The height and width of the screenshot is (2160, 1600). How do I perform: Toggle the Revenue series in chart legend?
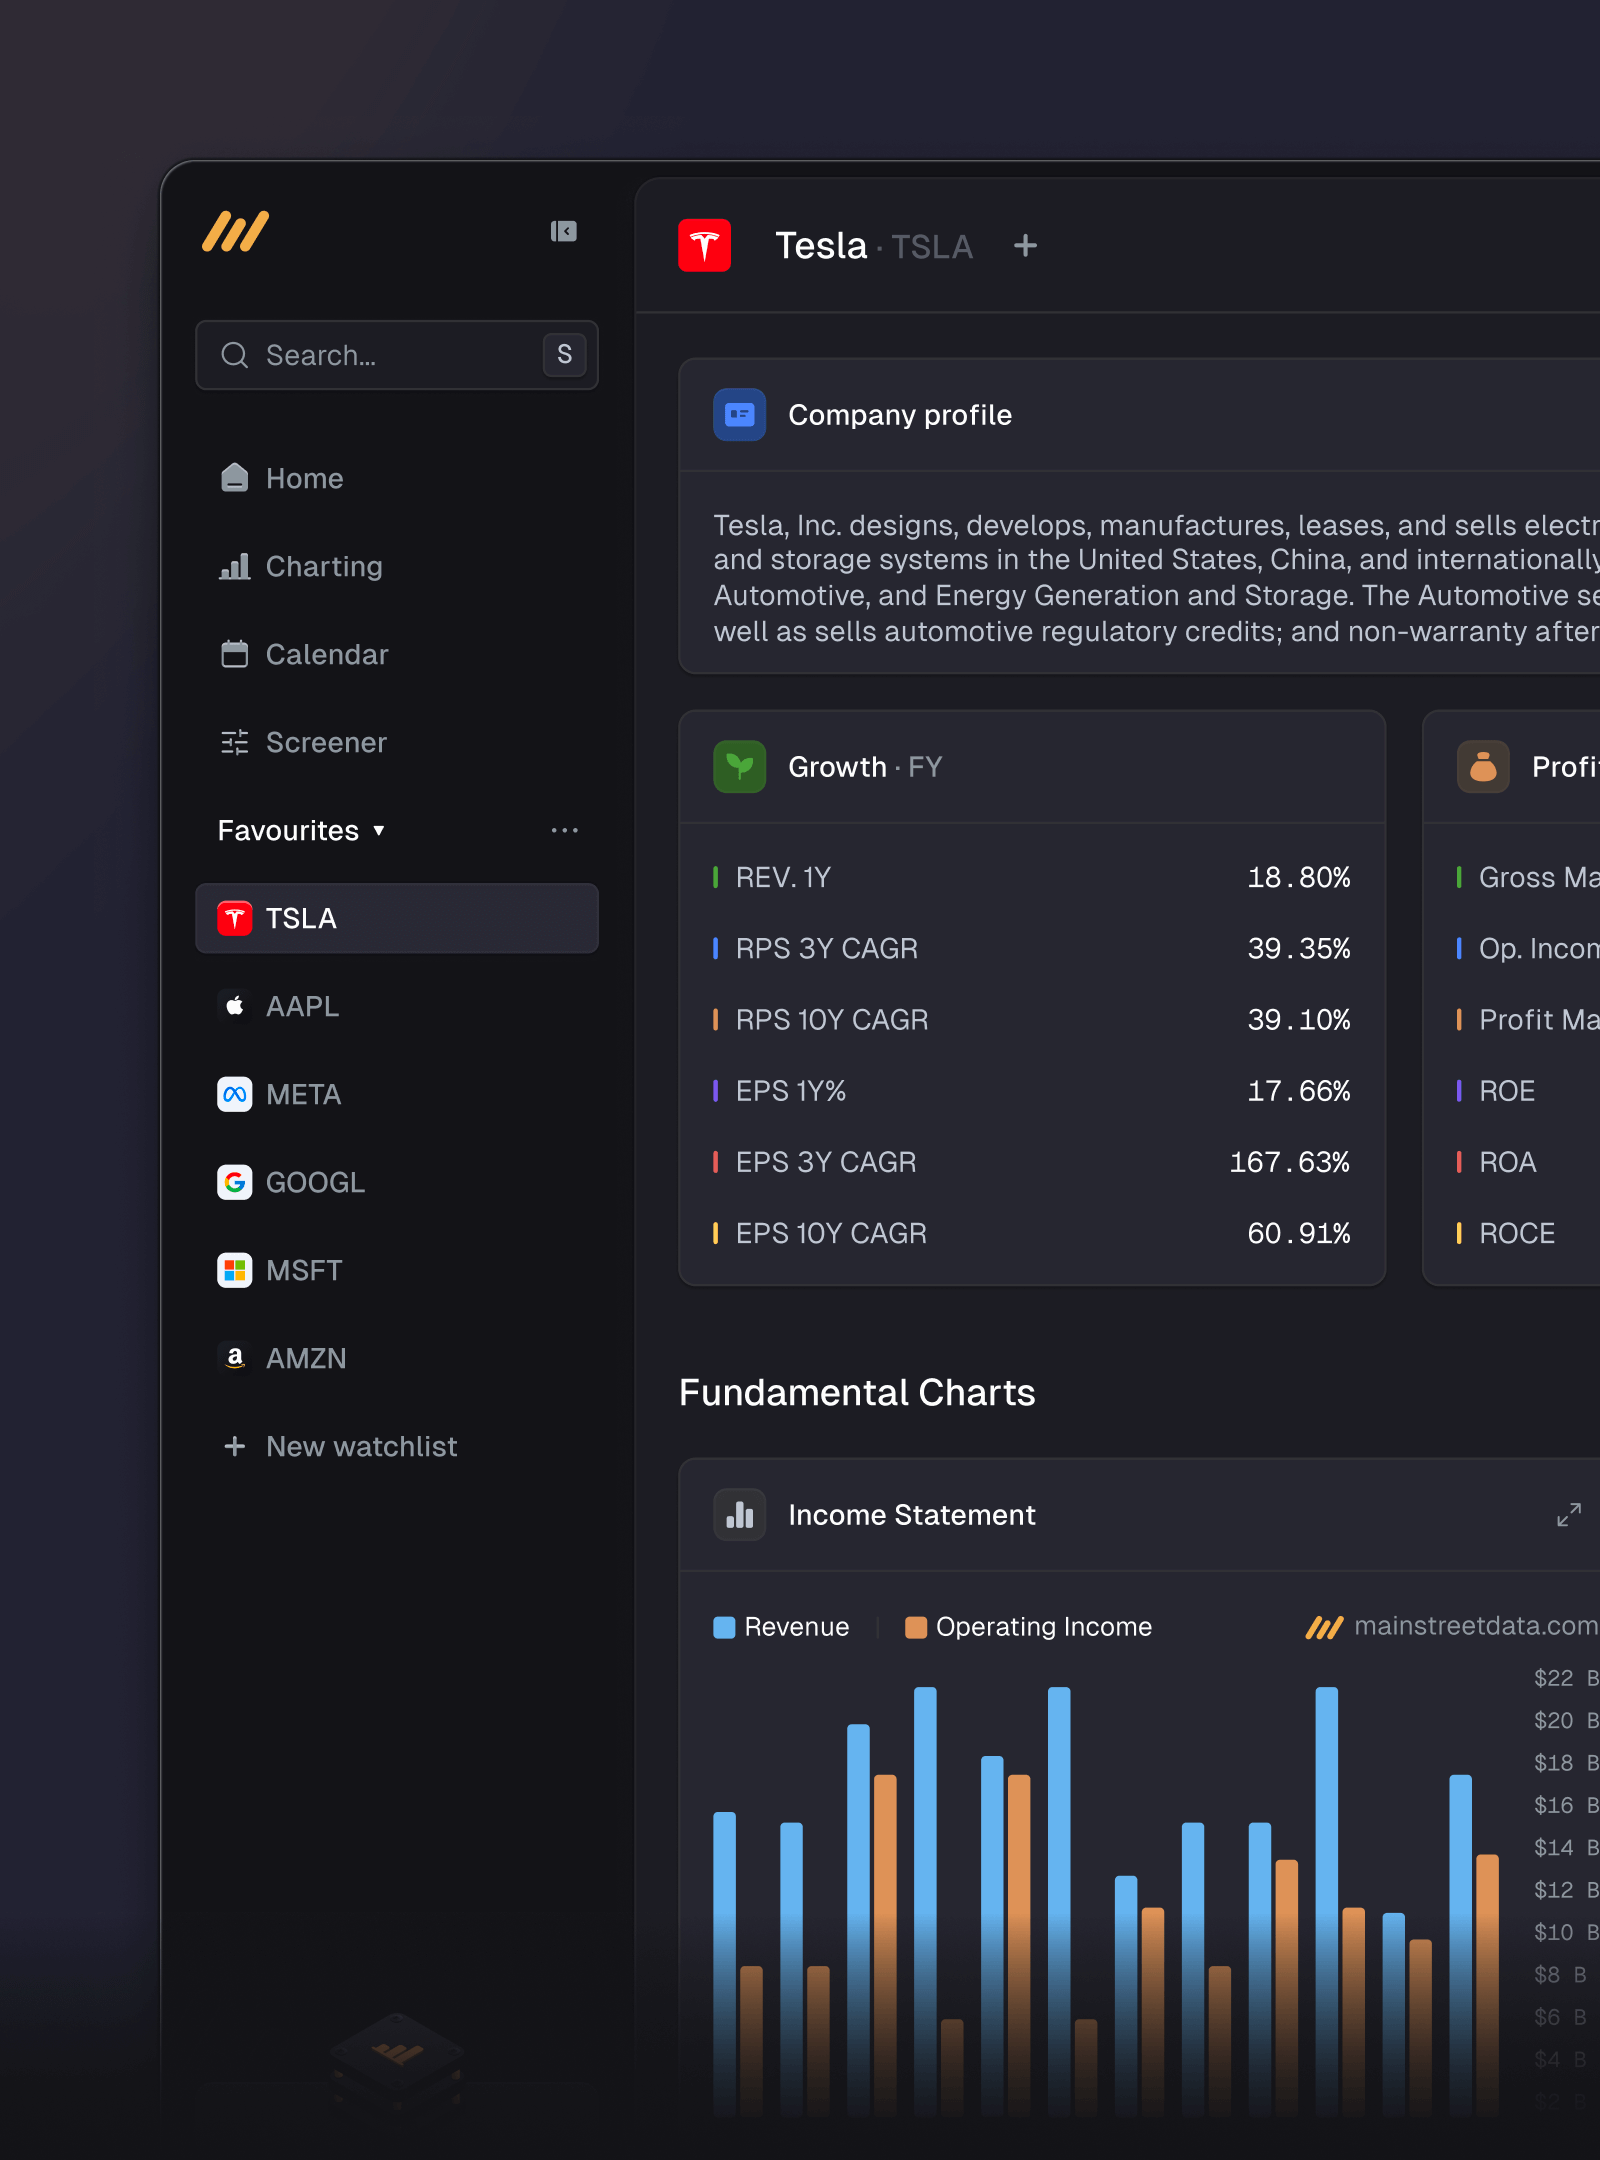(x=781, y=1627)
